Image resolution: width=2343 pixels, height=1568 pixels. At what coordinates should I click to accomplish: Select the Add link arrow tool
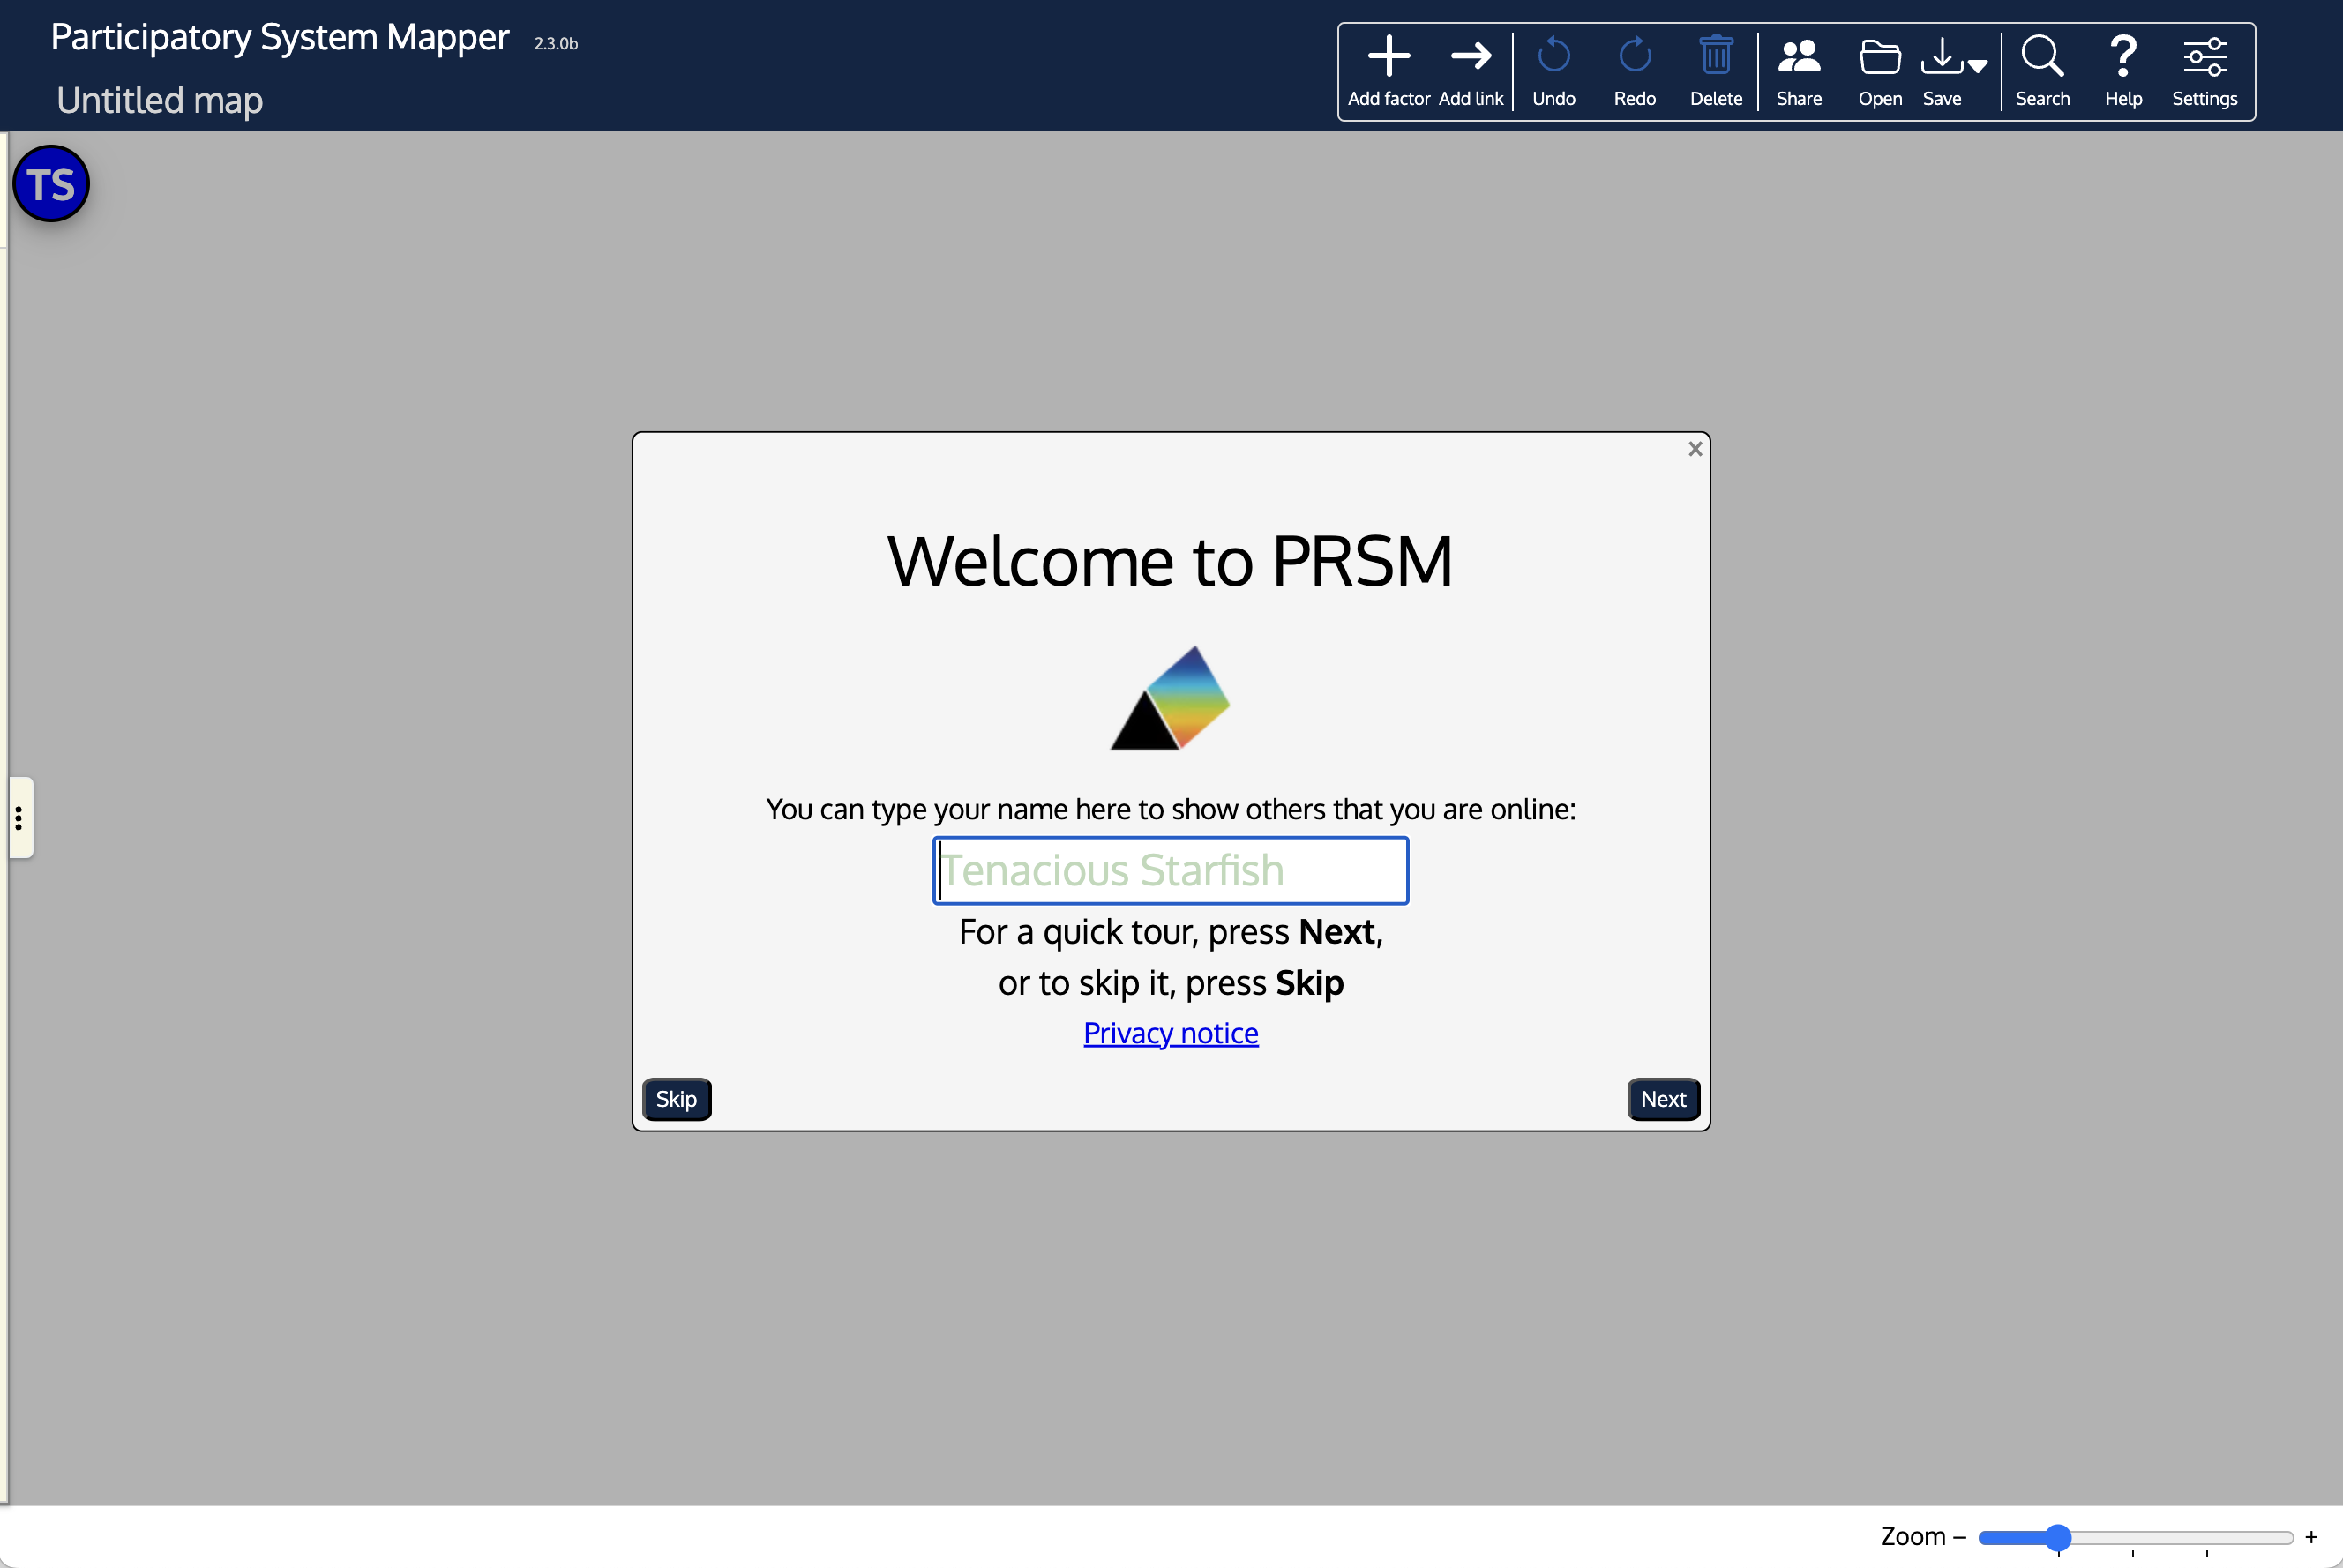click(1470, 56)
